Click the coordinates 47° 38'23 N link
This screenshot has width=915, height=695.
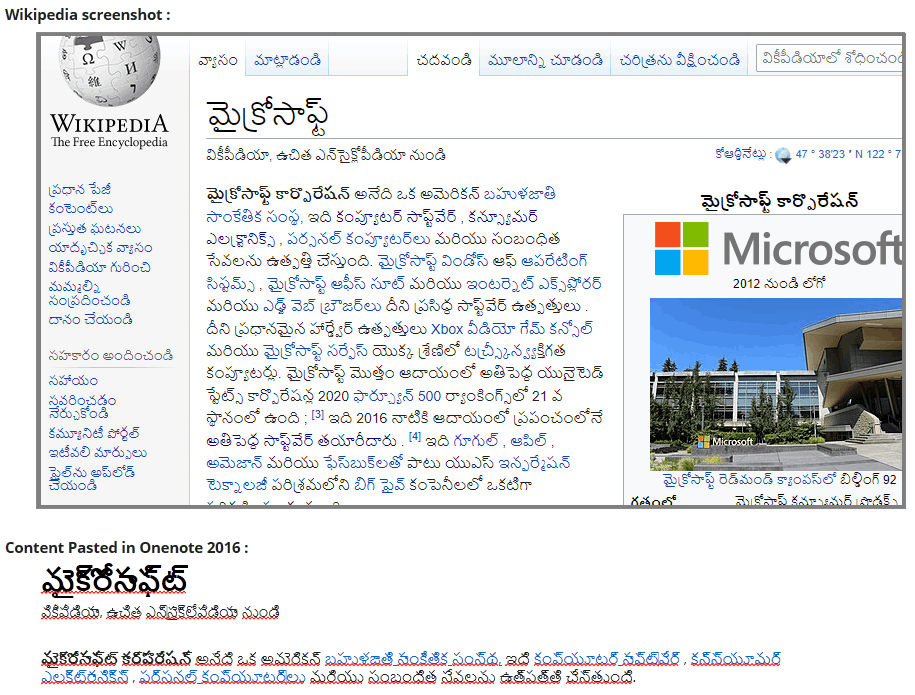[847, 154]
